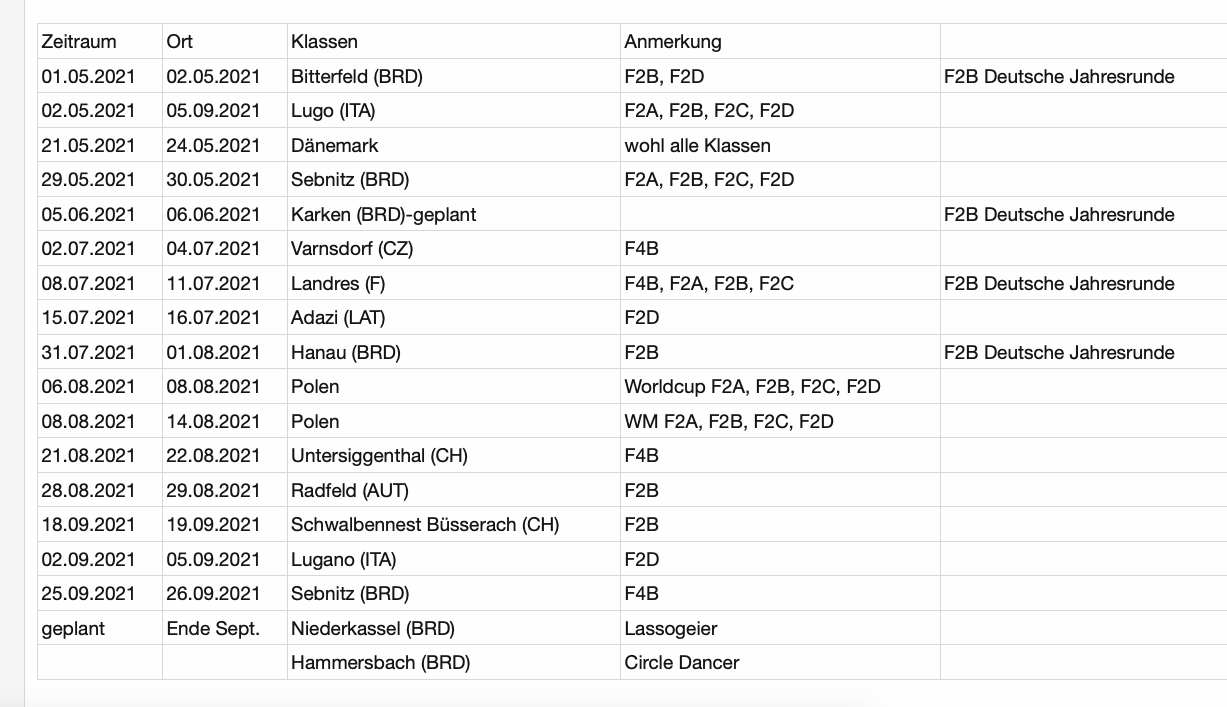Click the WM F2A, F2B, F2C, F2D cell
Image resolution: width=1227 pixels, height=707 pixels.
[x=780, y=421]
